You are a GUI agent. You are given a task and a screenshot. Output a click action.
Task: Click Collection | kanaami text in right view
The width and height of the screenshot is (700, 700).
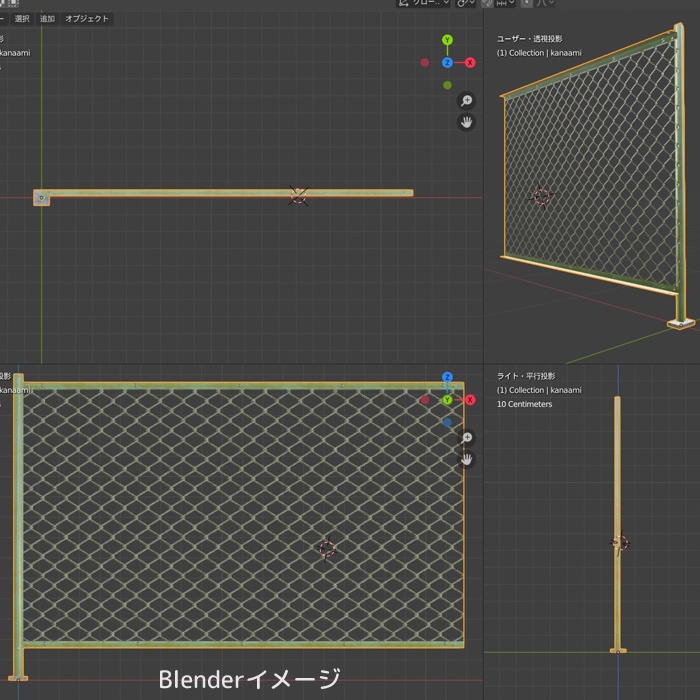click(545, 390)
